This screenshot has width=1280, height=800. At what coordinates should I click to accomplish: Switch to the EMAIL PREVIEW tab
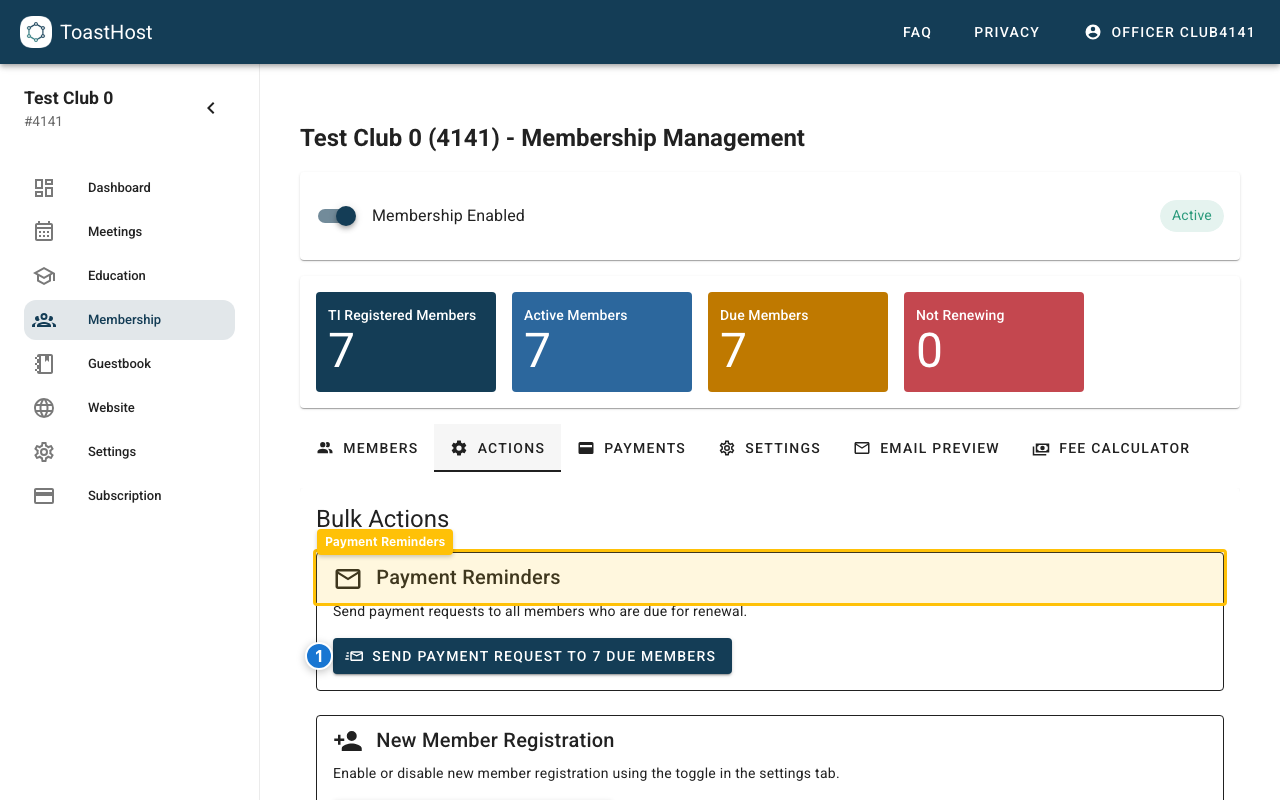pos(926,448)
